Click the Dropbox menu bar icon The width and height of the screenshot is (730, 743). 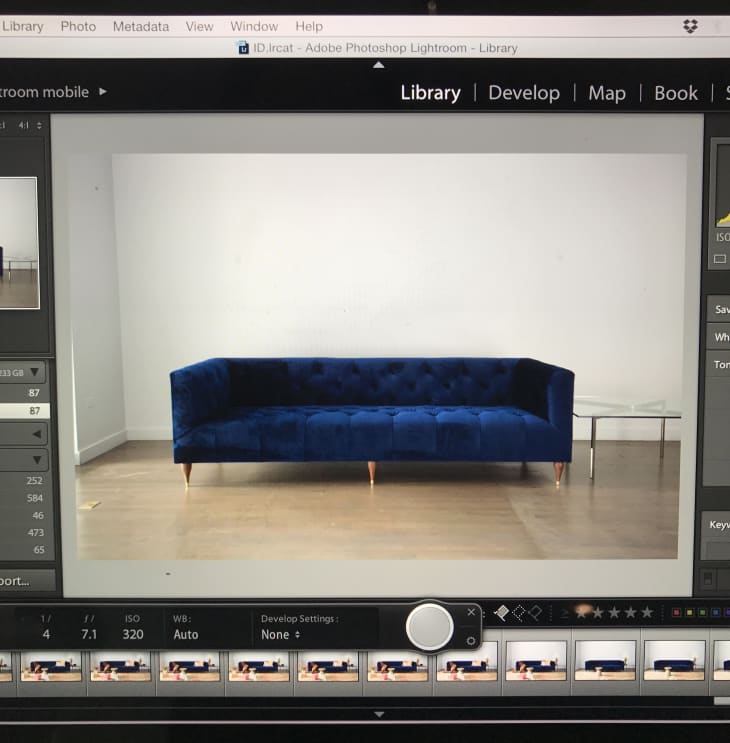(690, 26)
